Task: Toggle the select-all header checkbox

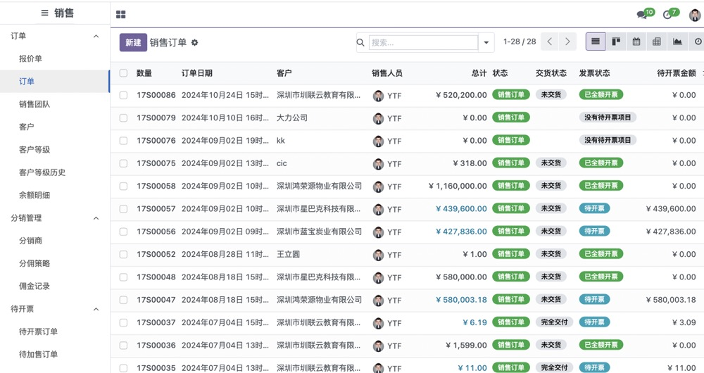Action: tap(123, 73)
